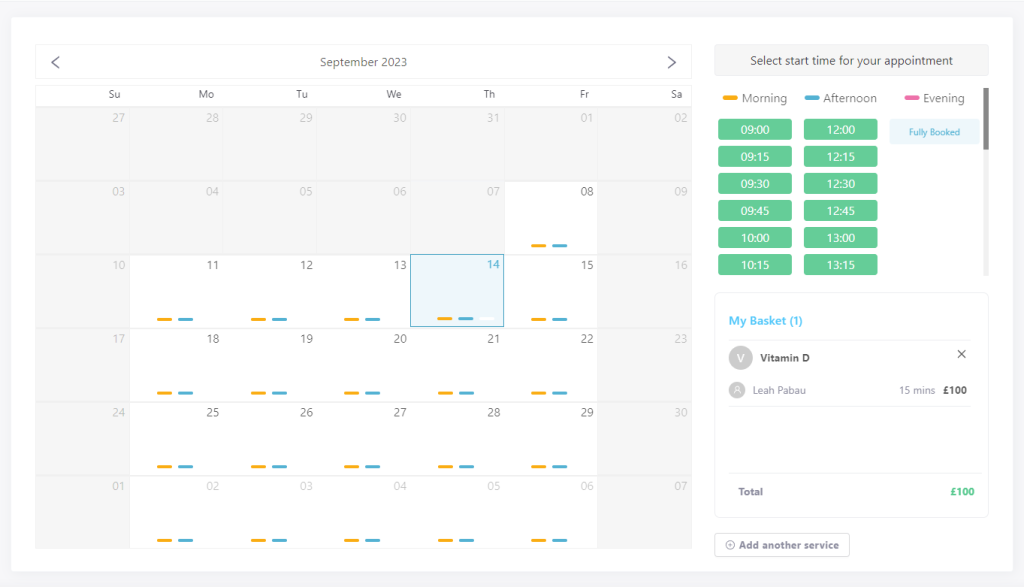Click the V avatar for Vitamin D
Viewport: 1024px width, 587px height.
click(740, 357)
